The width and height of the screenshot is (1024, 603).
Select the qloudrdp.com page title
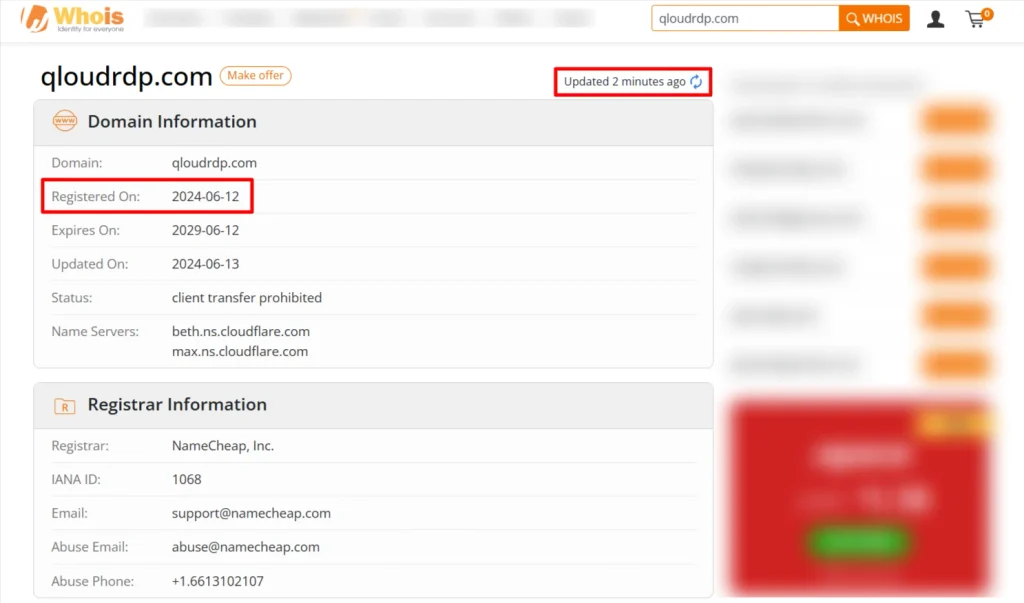[x=127, y=77]
